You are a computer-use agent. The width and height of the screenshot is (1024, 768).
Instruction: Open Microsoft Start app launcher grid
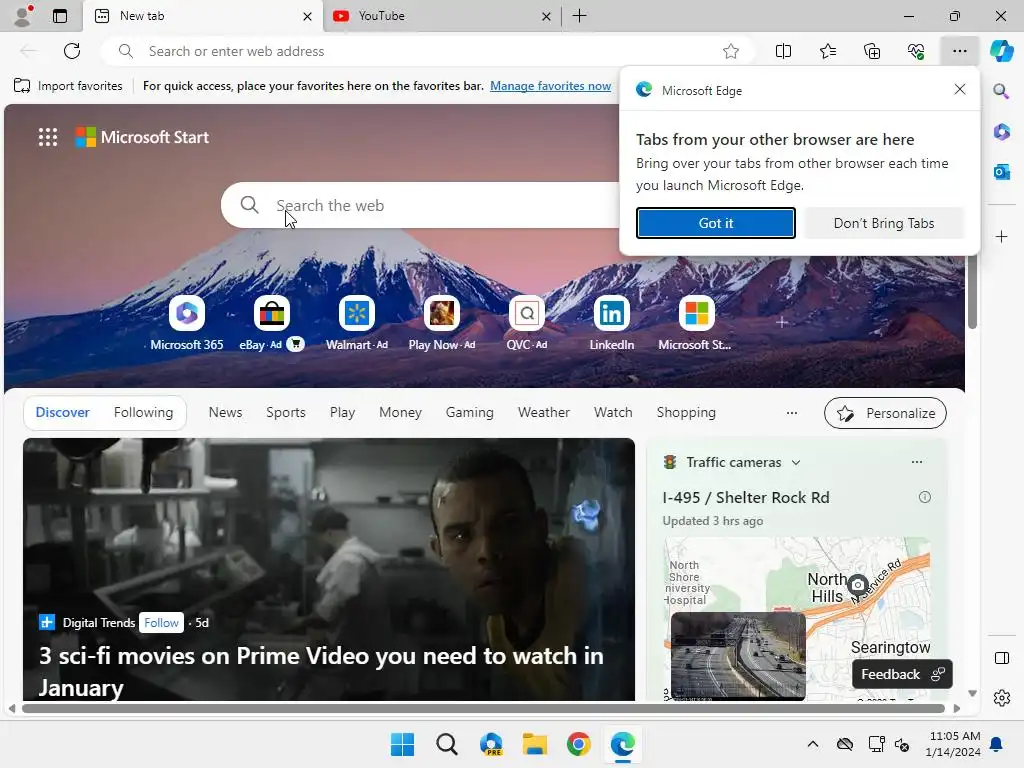[x=48, y=137]
